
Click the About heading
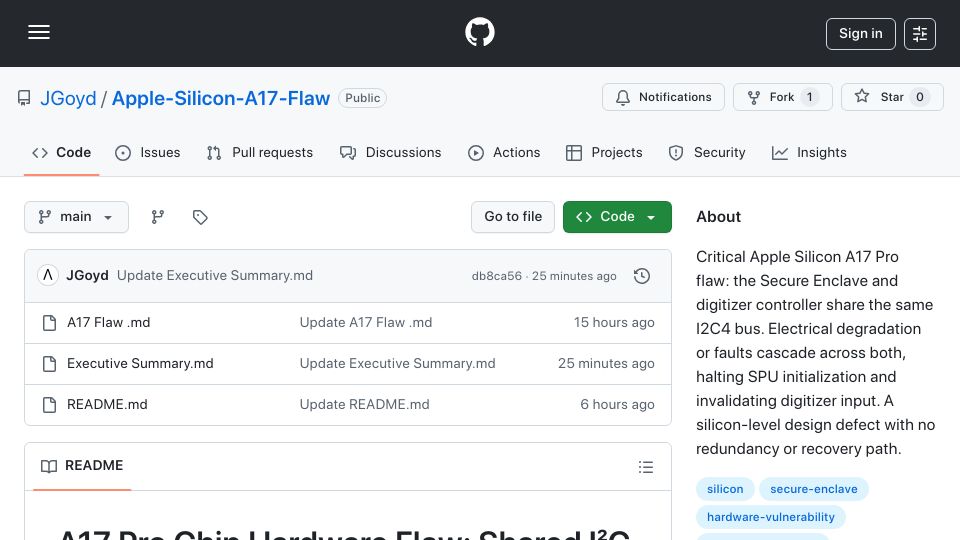point(718,217)
